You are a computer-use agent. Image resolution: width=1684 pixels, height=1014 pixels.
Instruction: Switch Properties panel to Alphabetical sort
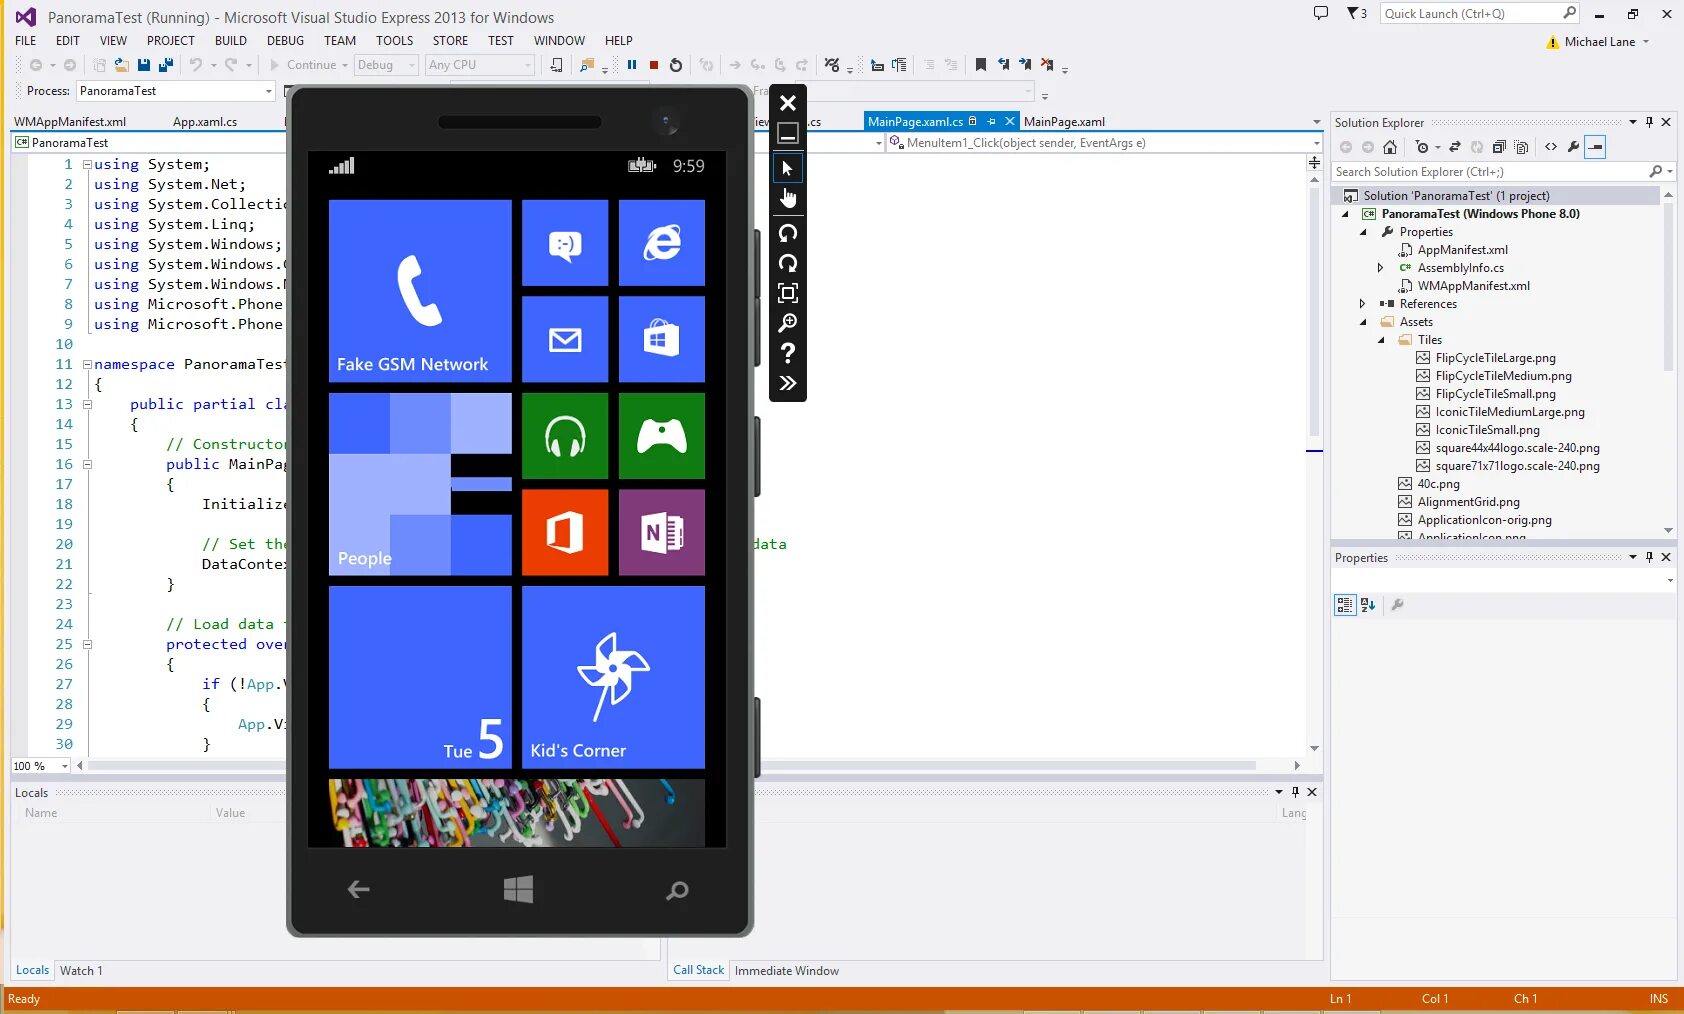(1368, 605)
